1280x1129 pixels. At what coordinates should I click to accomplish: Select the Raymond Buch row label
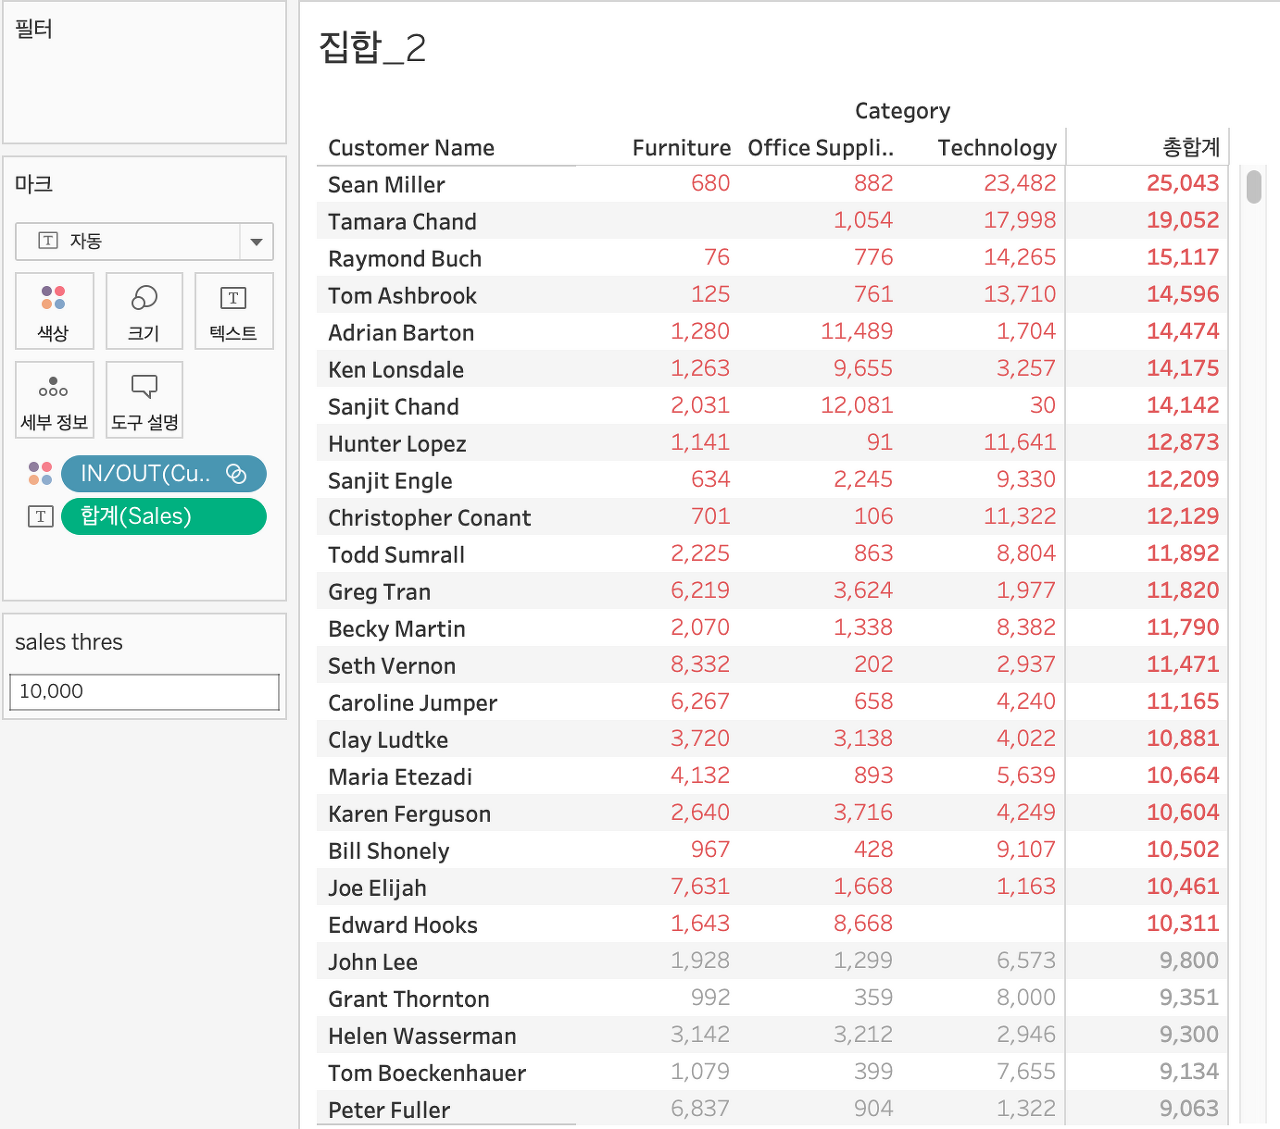pyautogui.click(x=405, y=259)
